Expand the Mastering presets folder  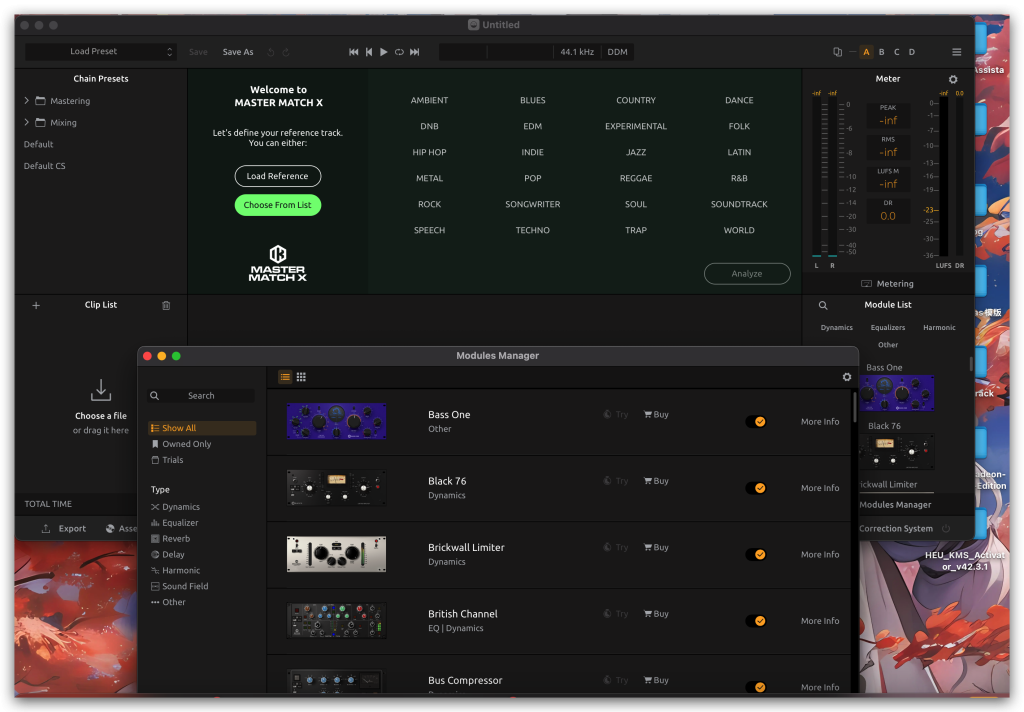coord(27,101)
